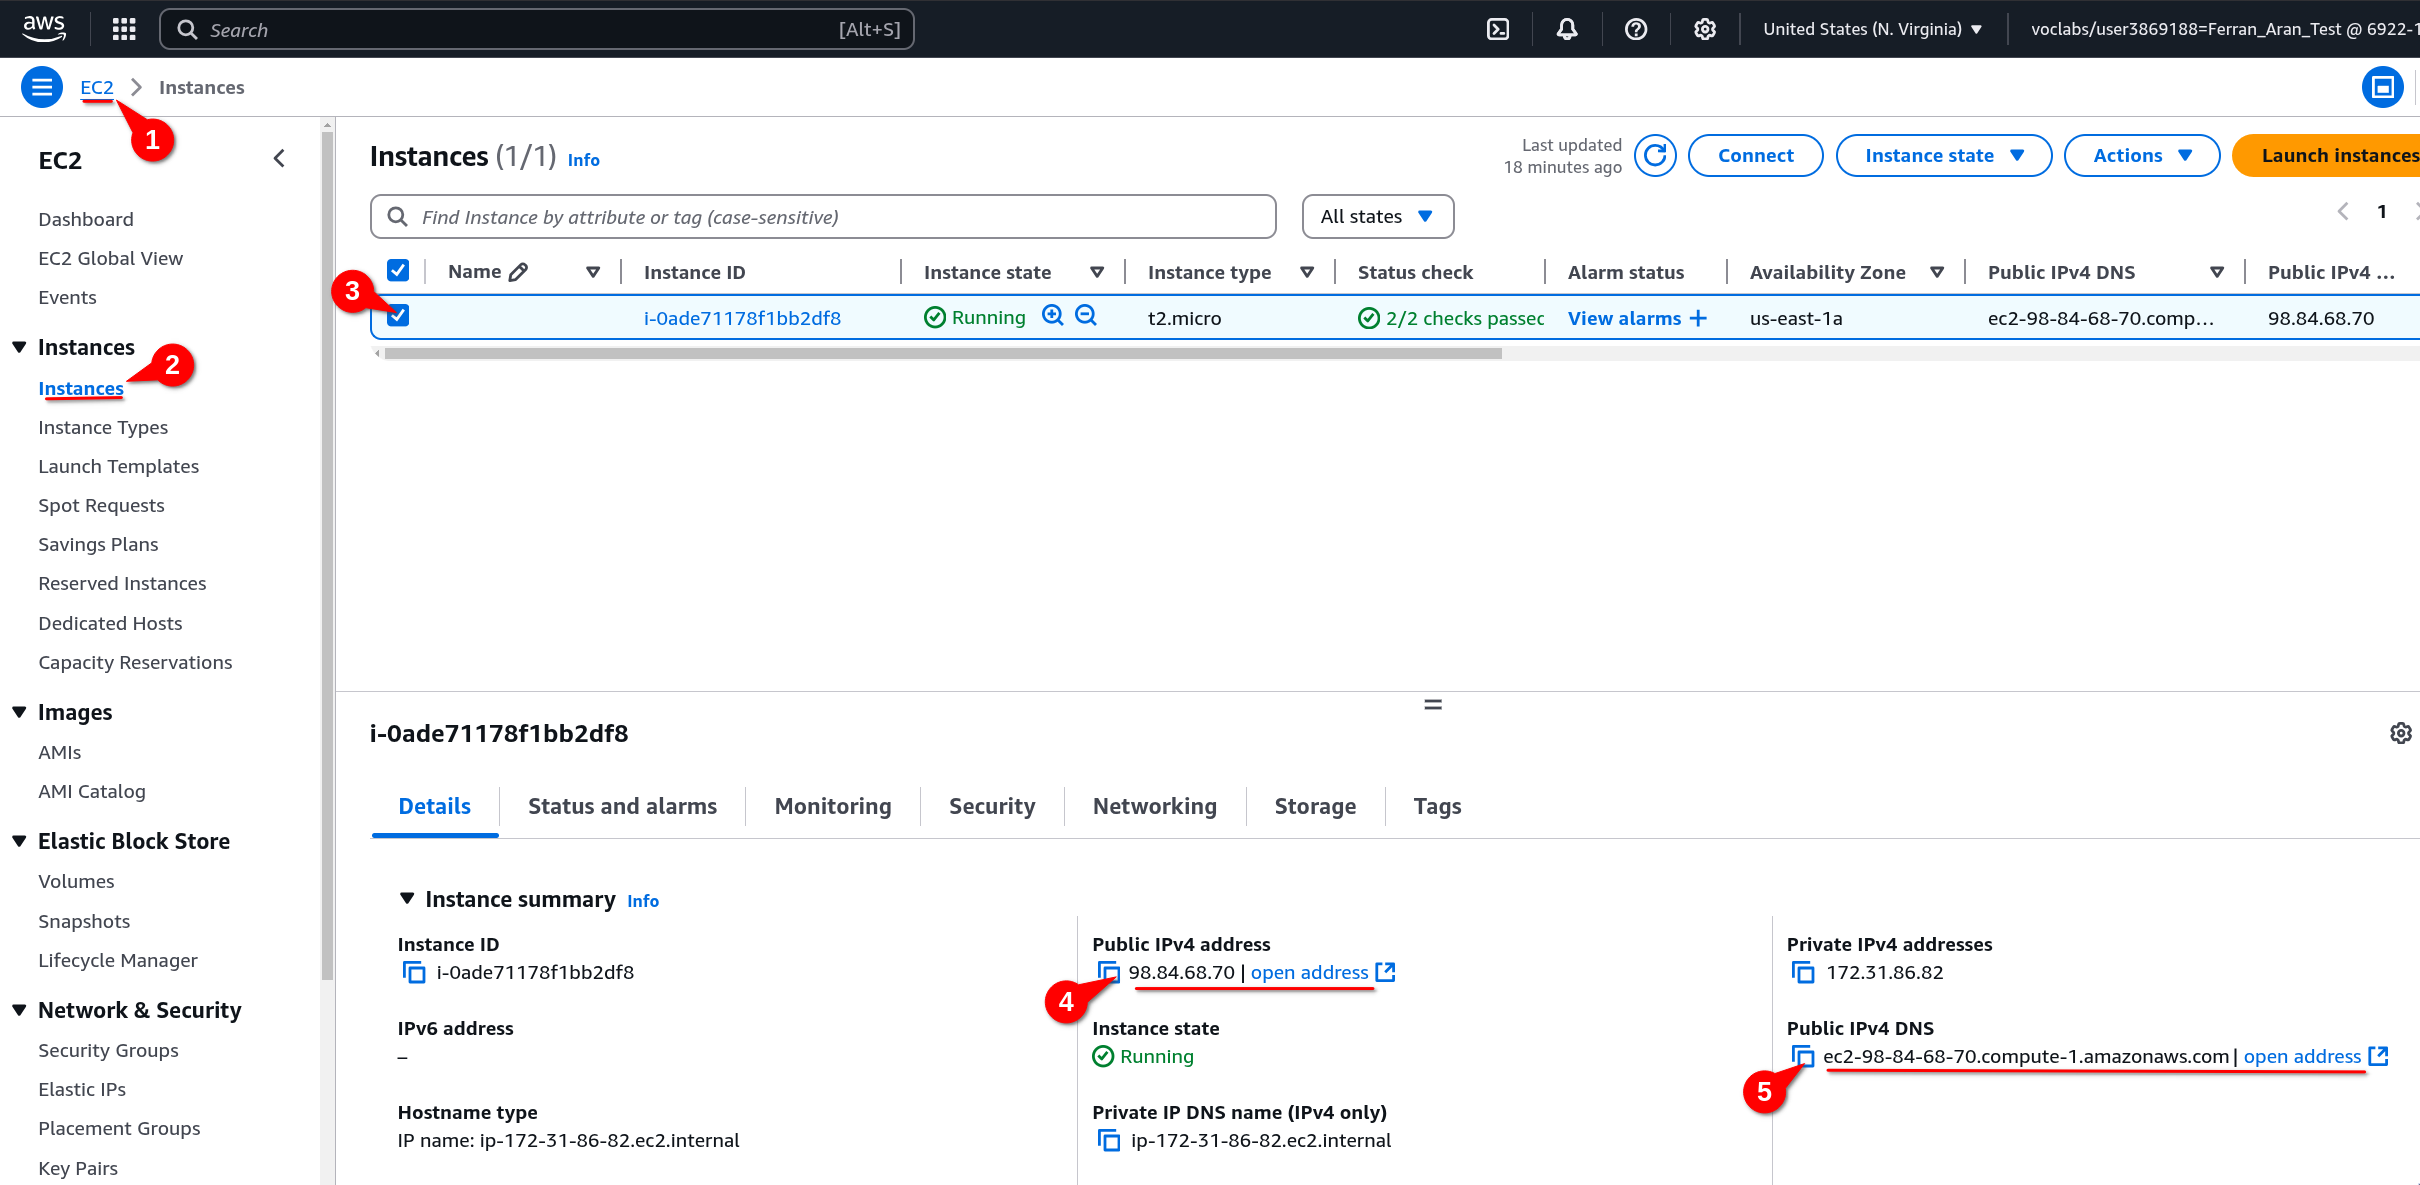Image resolution: width=2420 pixels, height=1185 pixels.
Task: Open the notifications bell
Action: [x=1566, y=29]
